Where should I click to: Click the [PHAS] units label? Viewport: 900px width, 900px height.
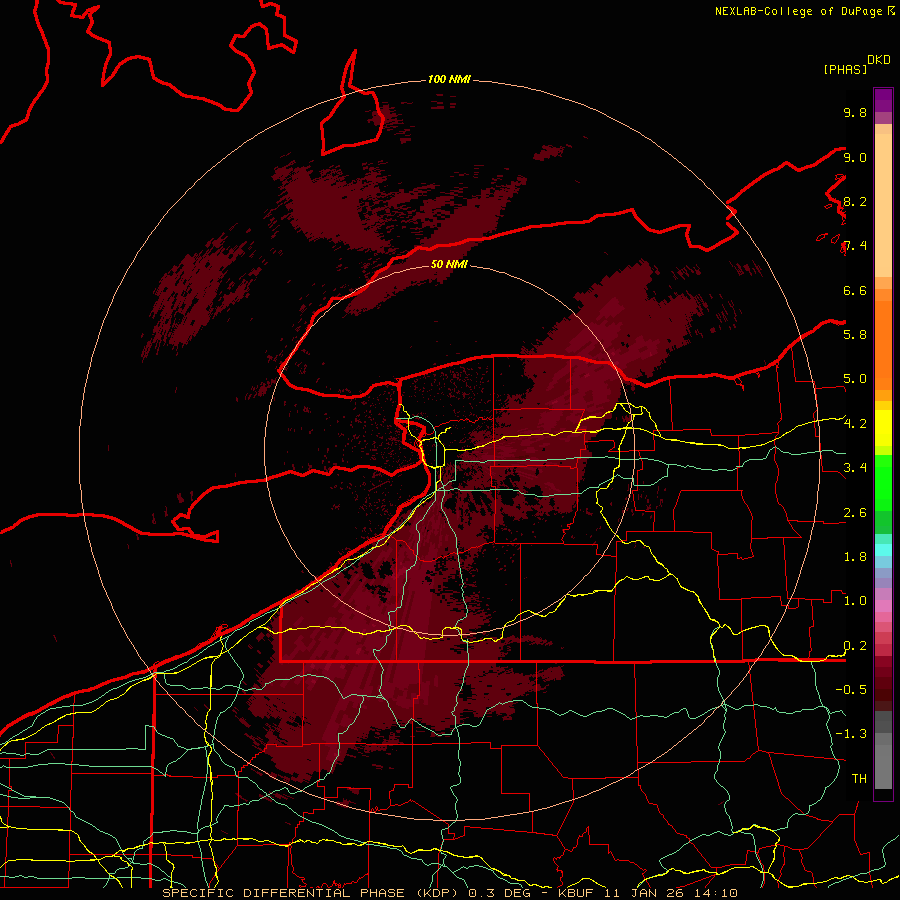845,69
